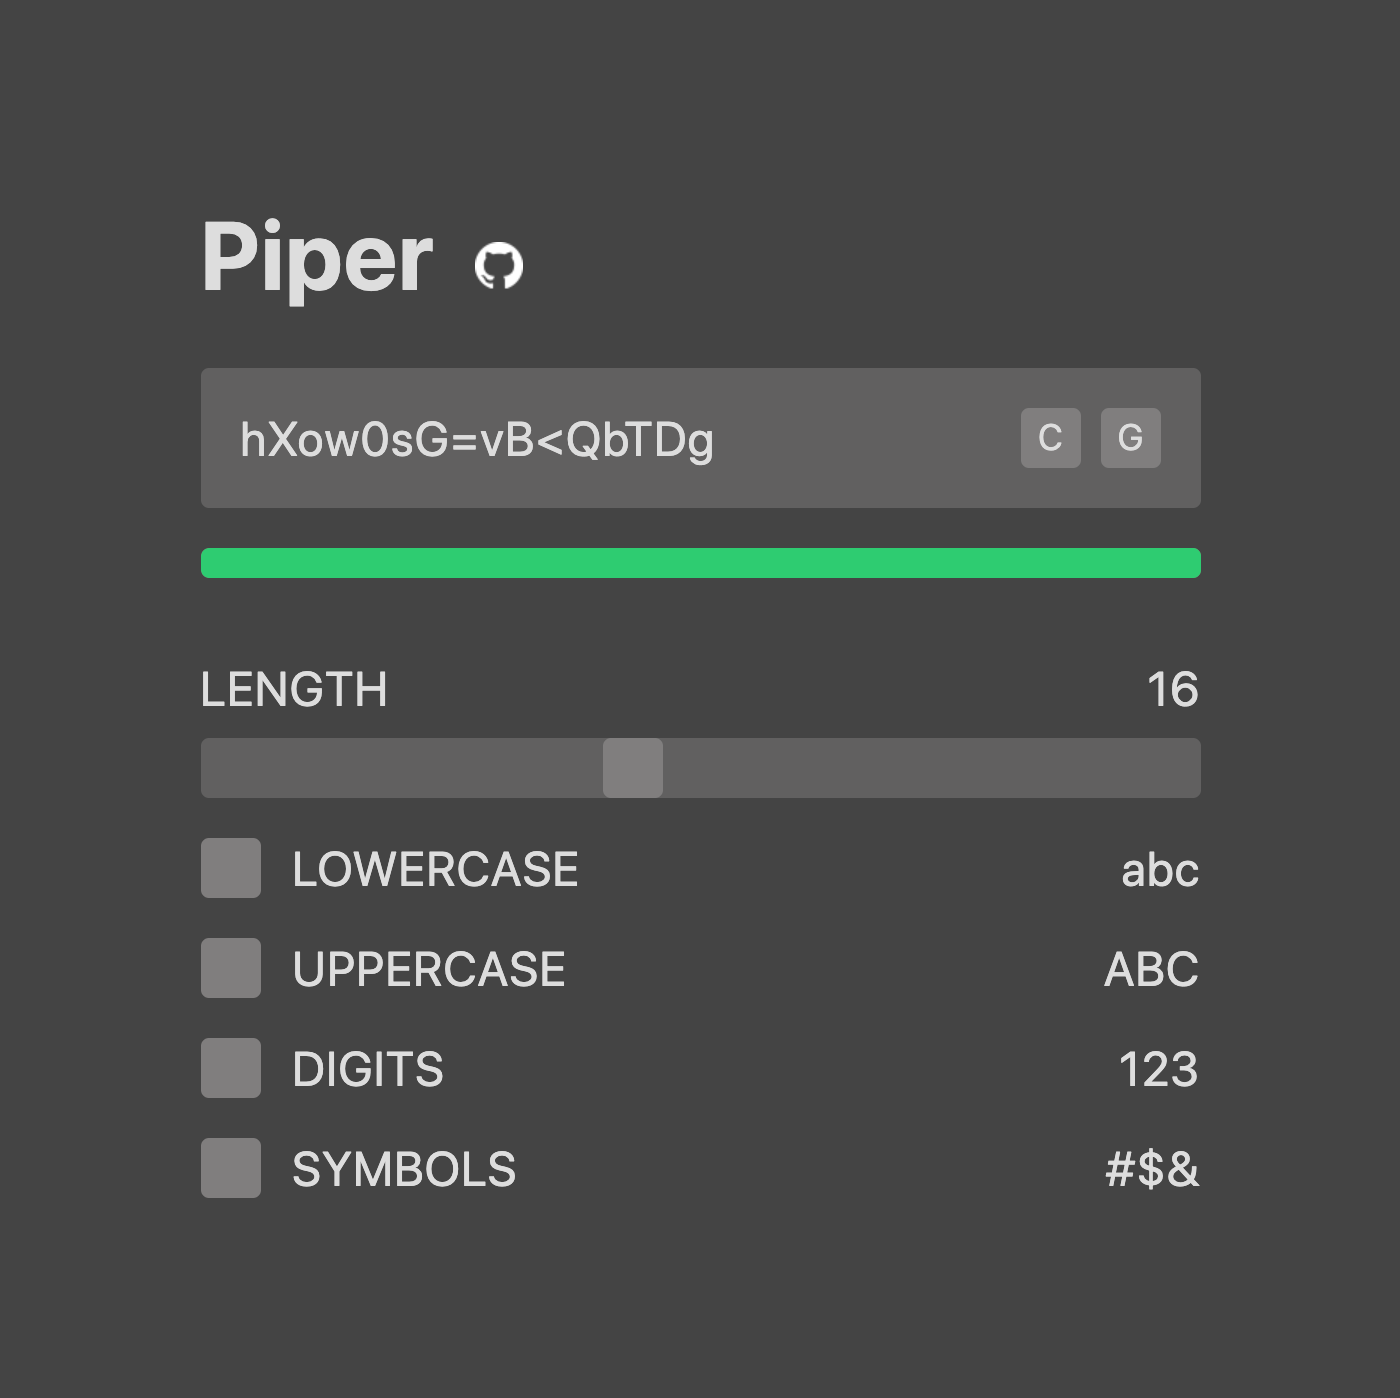The width and height of the screenshot is (1400, 1398).
Task: Click the password text hXow0sG=vB<QbTDg
Action: tap(477, 437)
